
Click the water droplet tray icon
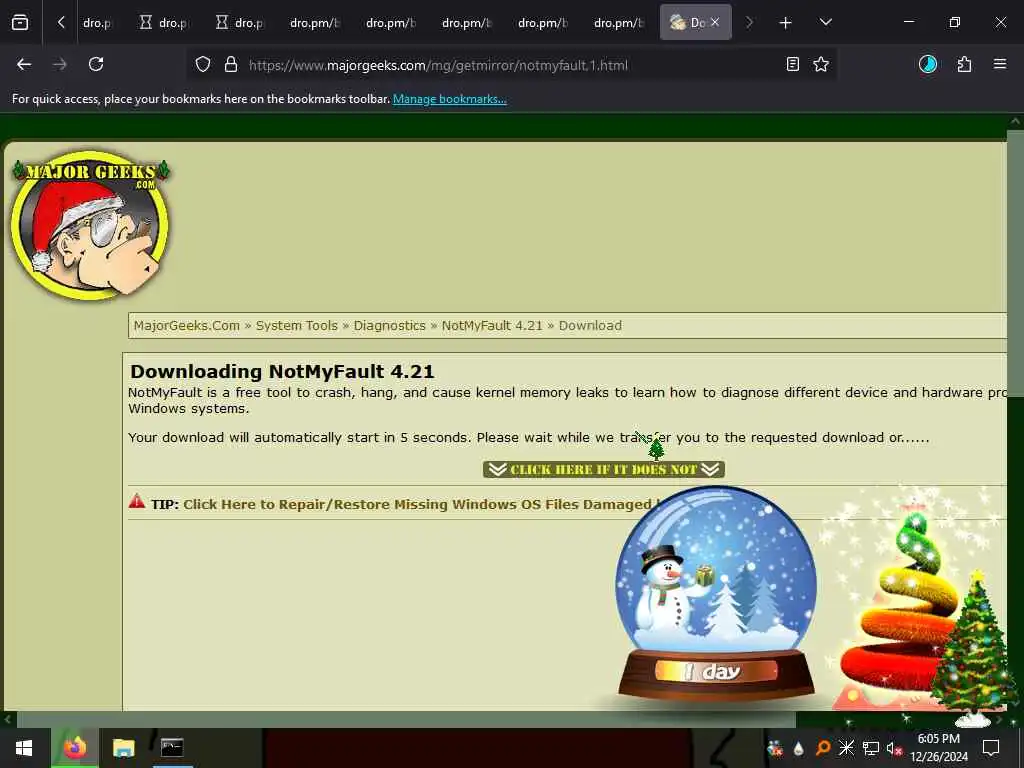coord(798,748)
